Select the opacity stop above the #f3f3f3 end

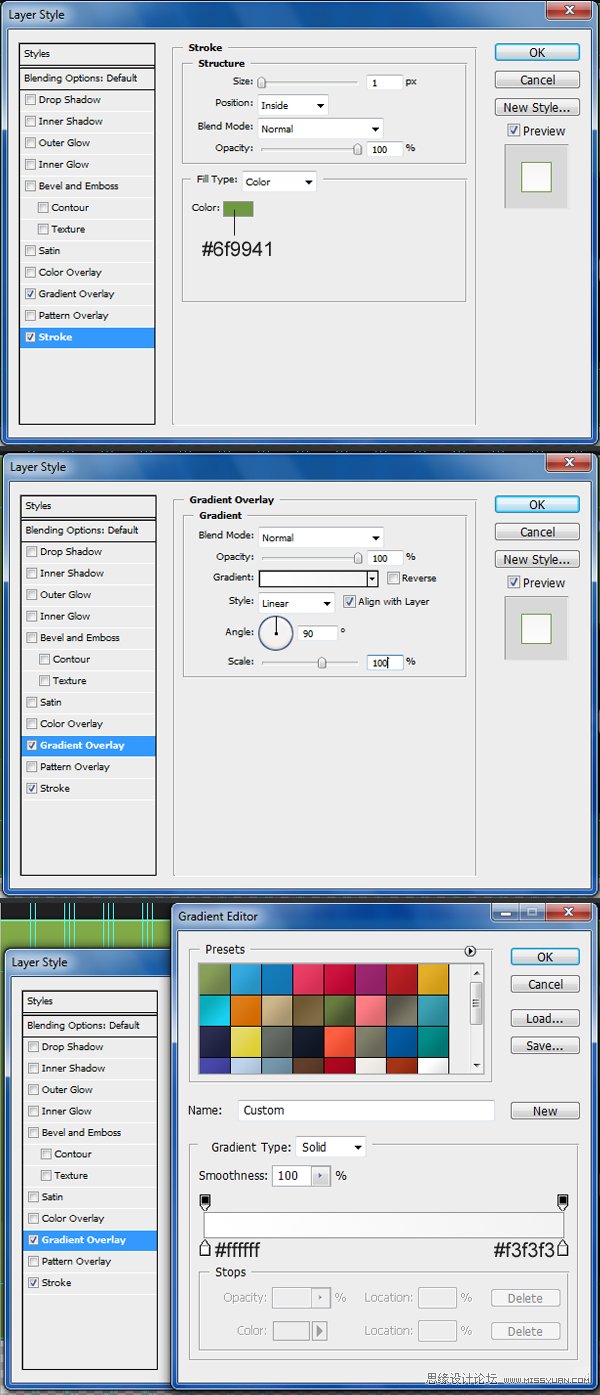click(563, 1201)
